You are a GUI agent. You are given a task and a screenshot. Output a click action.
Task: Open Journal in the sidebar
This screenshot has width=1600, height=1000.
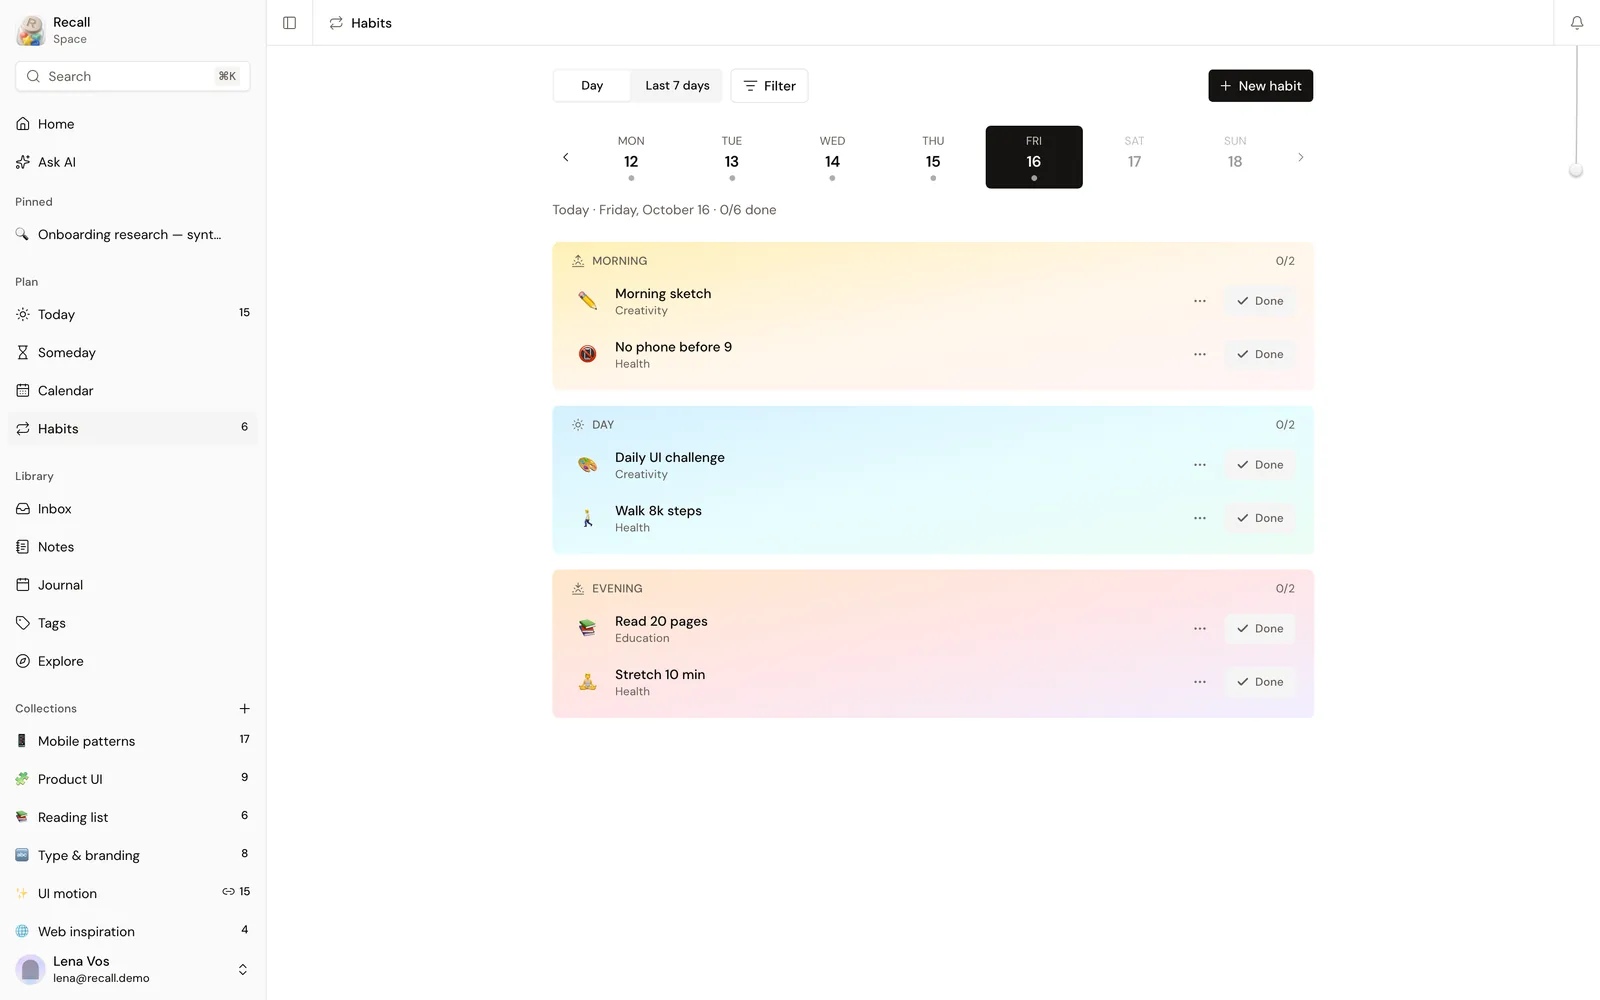pos(133,585)
